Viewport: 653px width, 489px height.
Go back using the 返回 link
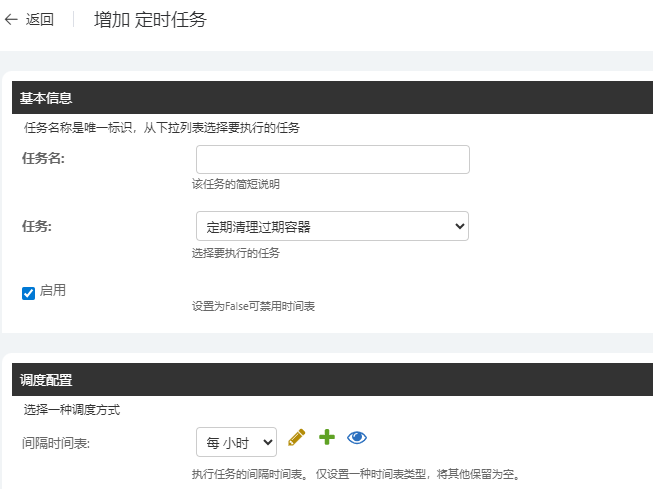42,20
